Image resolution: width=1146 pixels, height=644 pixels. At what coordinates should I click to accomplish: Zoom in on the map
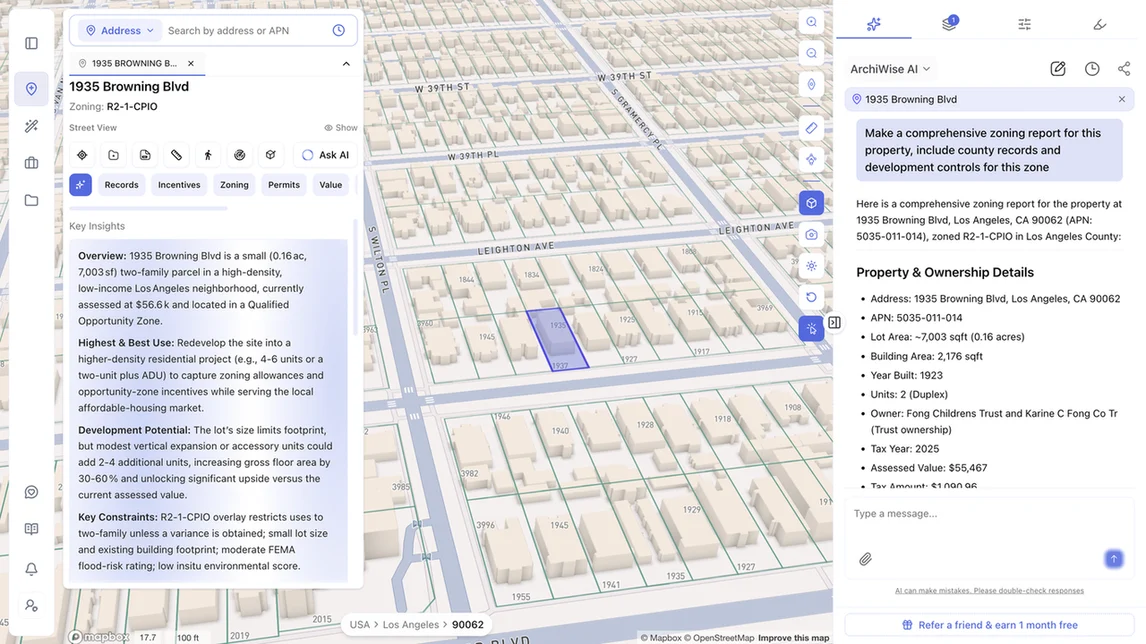coord(811,22)
